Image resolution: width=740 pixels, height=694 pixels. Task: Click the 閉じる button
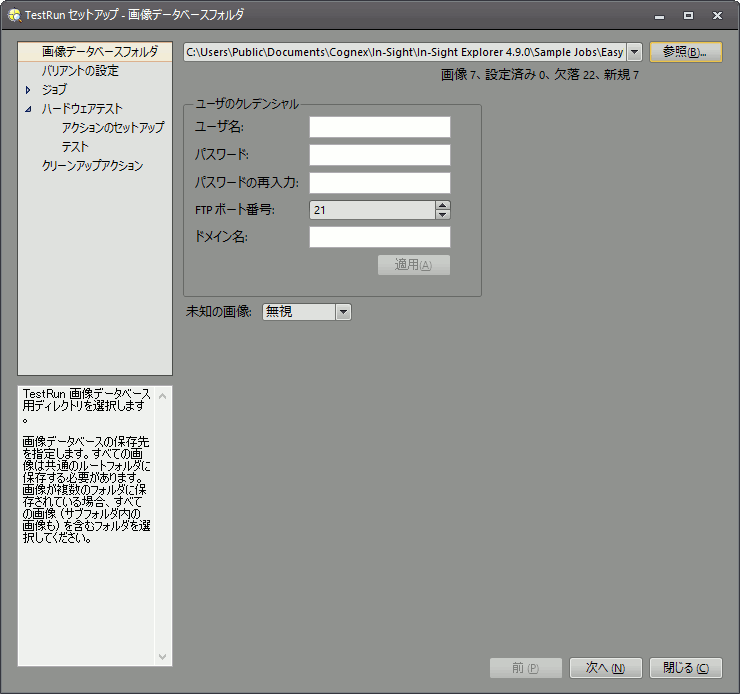point(685,668)
